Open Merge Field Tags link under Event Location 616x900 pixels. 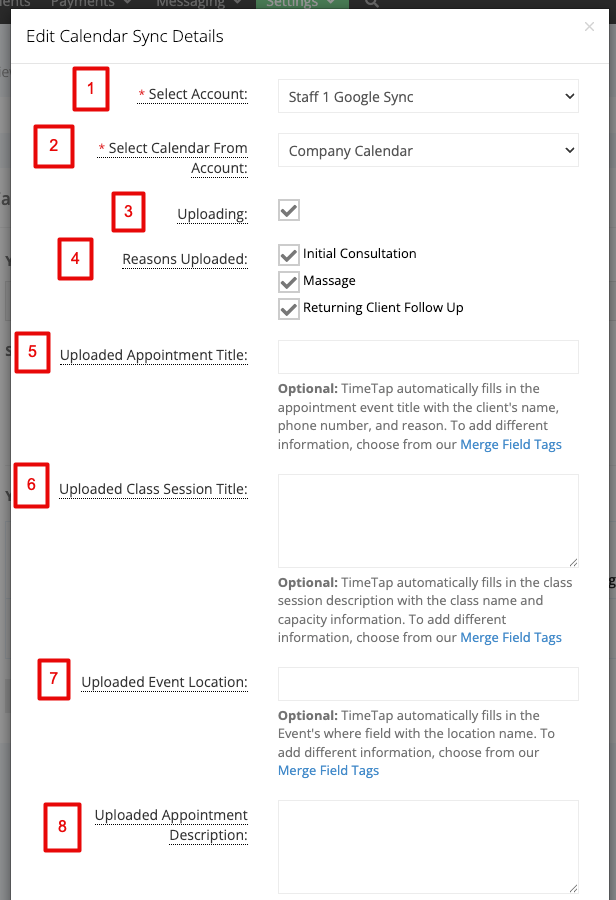click(x=328, y=770)
